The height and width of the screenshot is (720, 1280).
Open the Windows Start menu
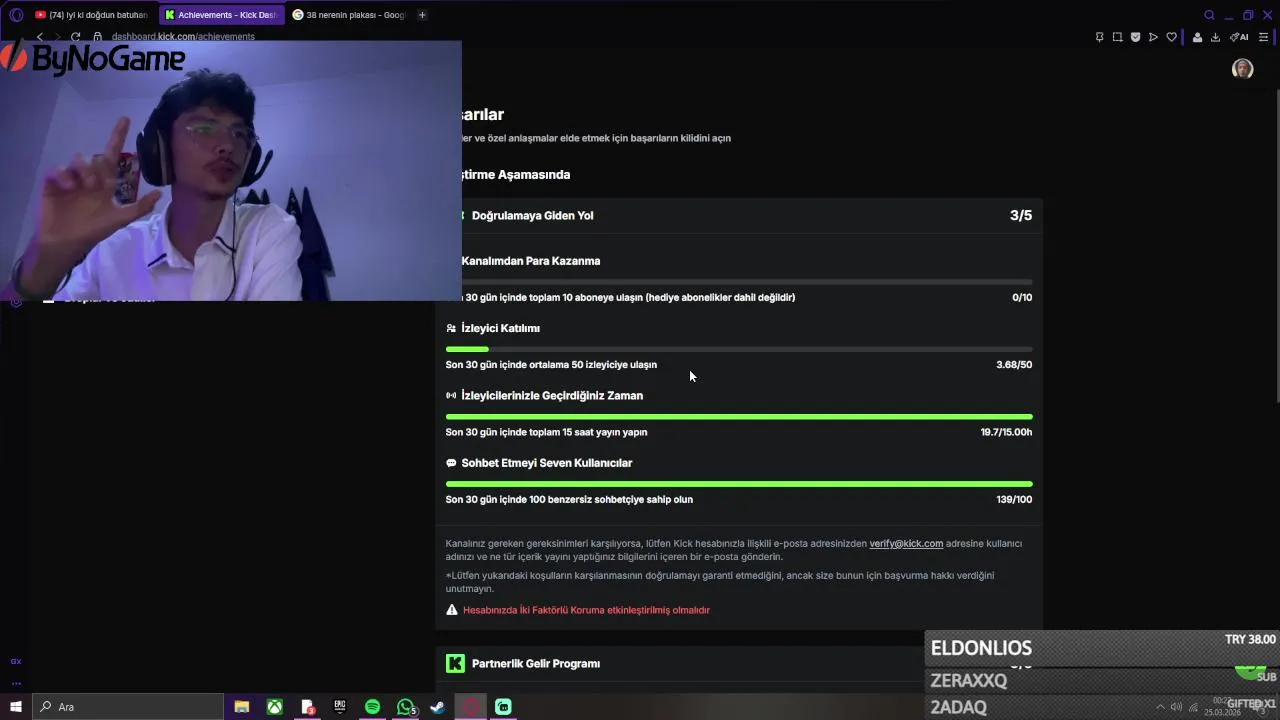coord(16,707)
